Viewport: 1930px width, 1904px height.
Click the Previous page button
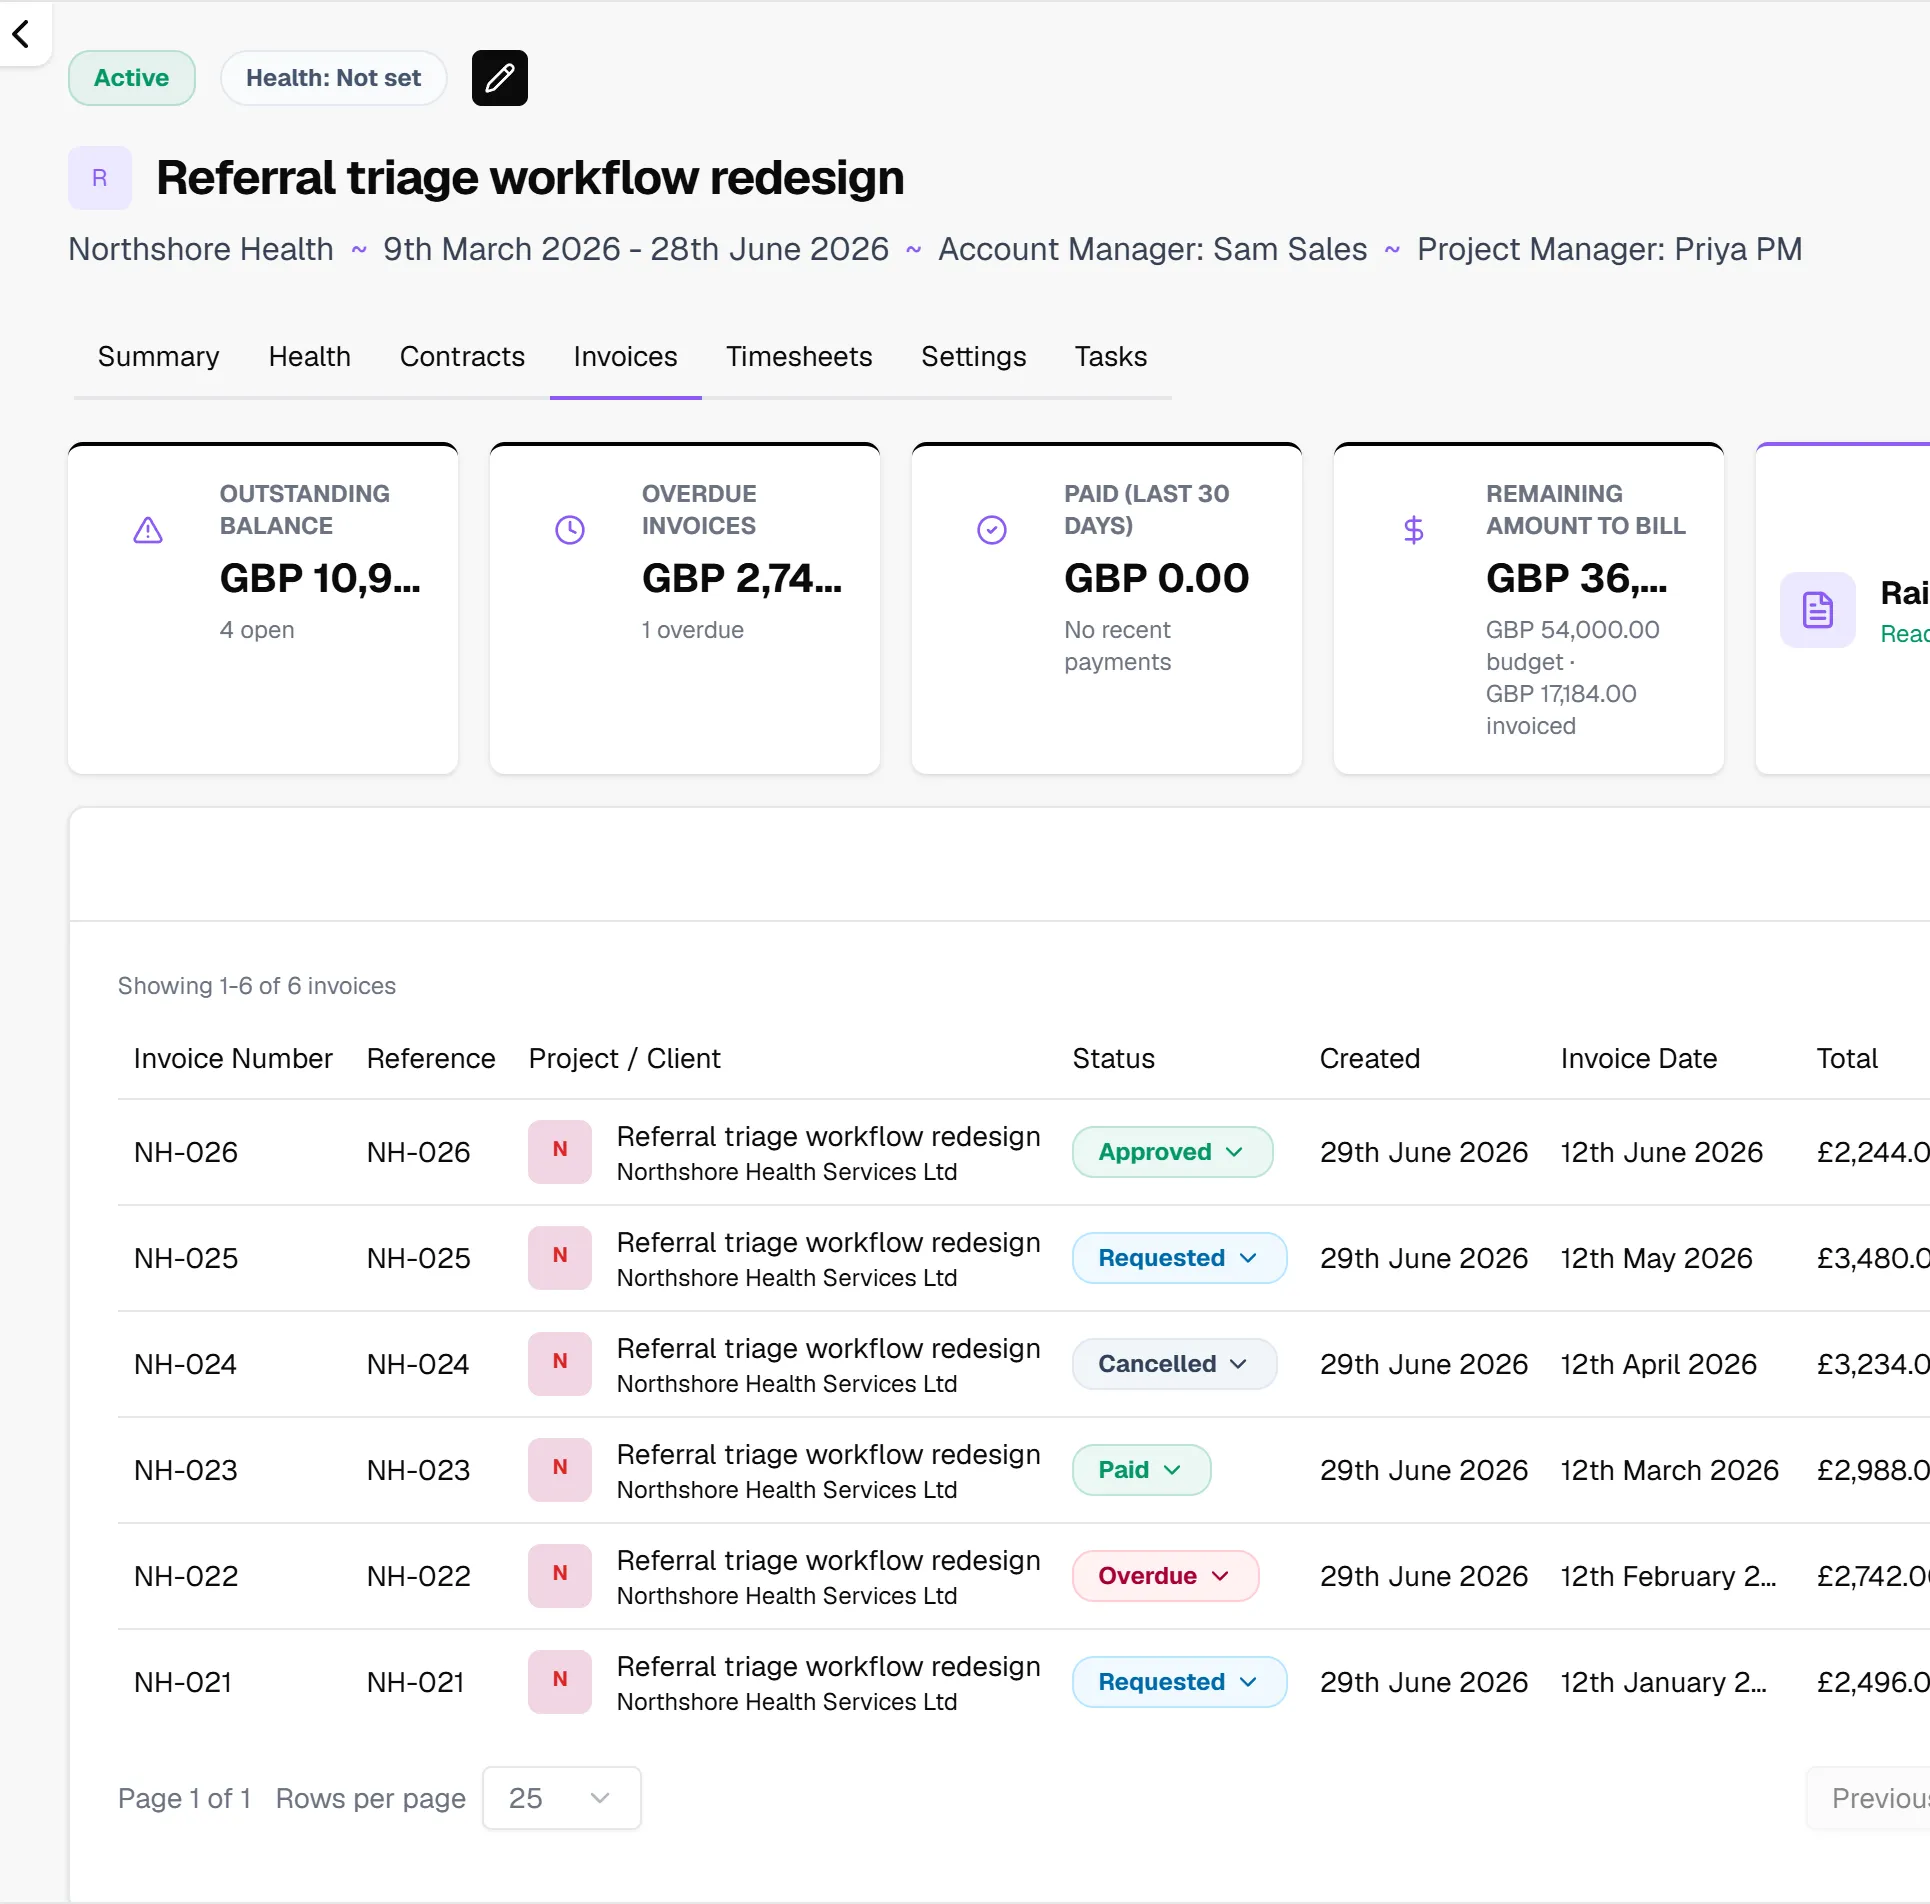[x=1870, y=1798]
